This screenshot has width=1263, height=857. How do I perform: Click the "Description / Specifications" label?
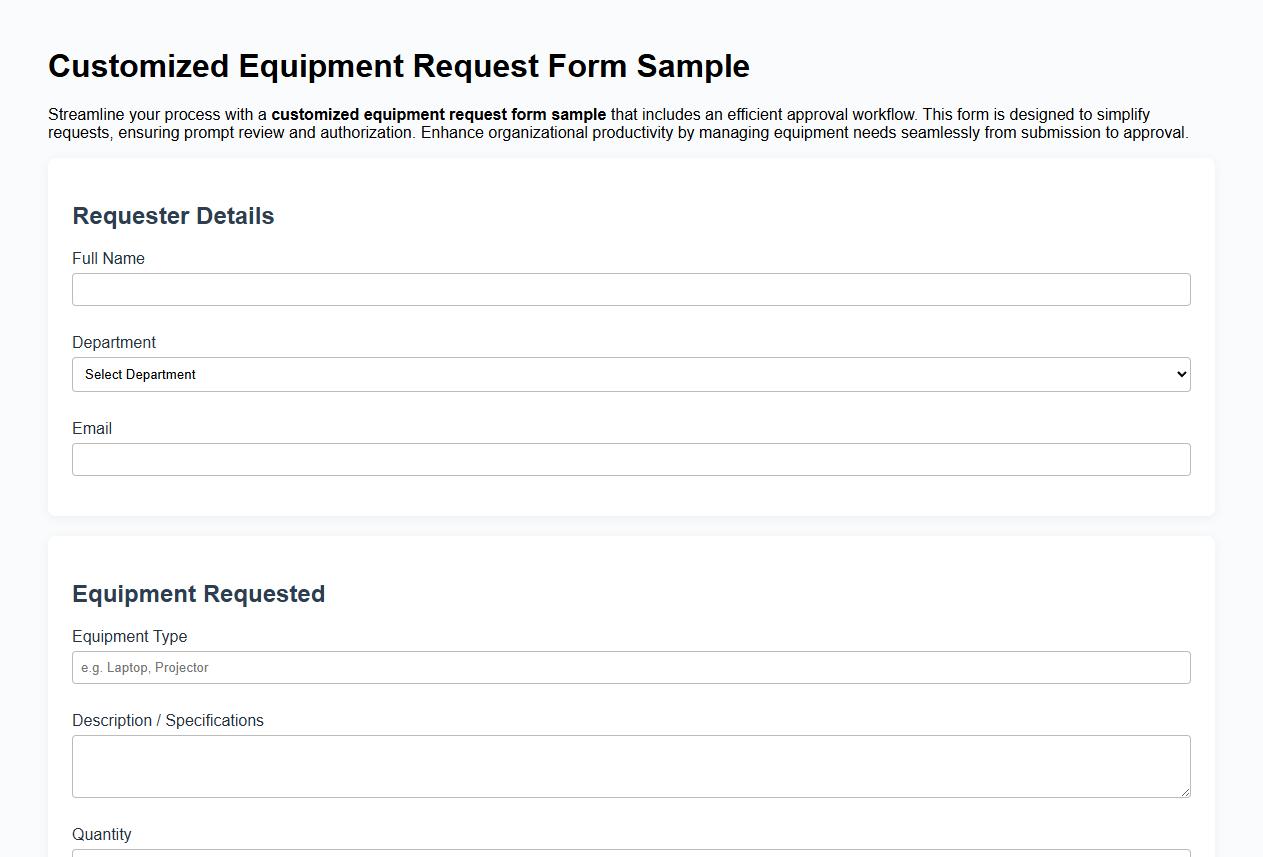(168, 720)
